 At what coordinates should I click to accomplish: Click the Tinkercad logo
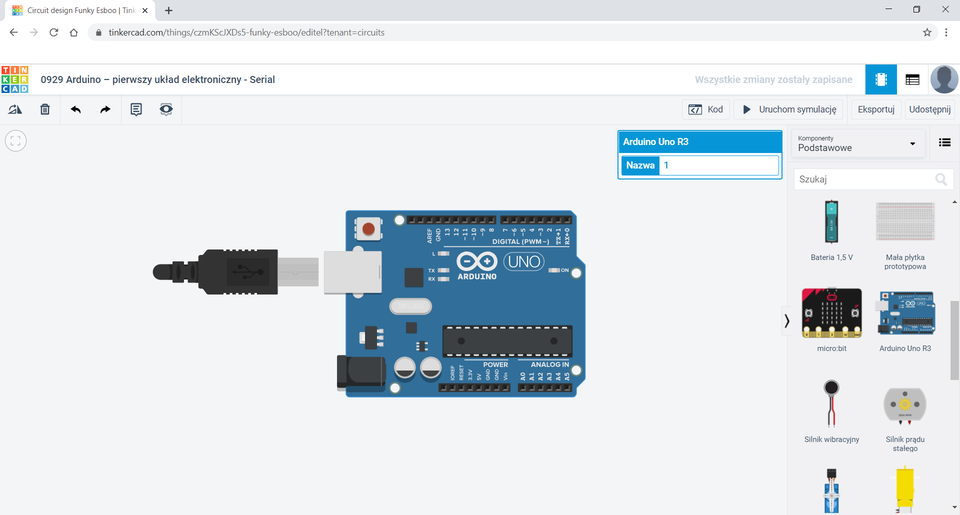15,80
